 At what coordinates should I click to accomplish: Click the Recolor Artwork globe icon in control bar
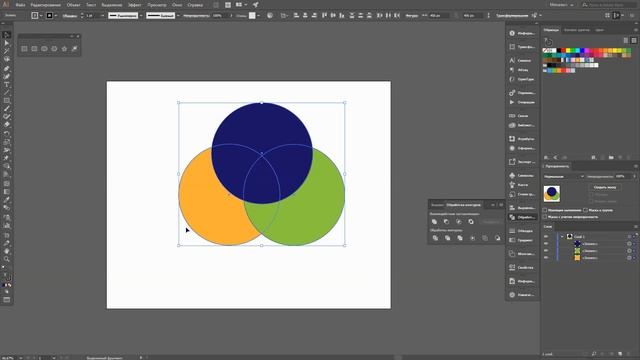tap(270, 16)
